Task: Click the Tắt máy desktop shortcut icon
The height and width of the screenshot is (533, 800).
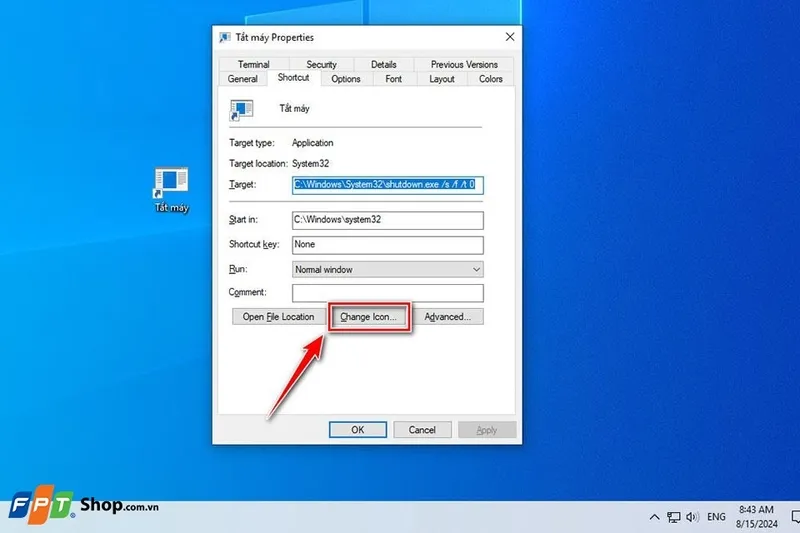Action: (x=171, y=182)
